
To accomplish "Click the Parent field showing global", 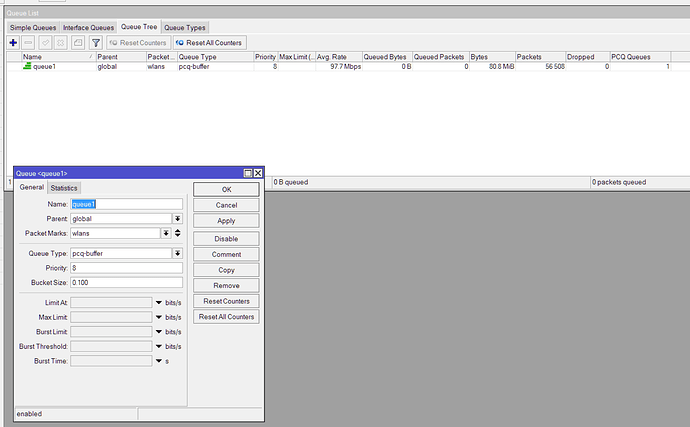I will tap(121, 219).
